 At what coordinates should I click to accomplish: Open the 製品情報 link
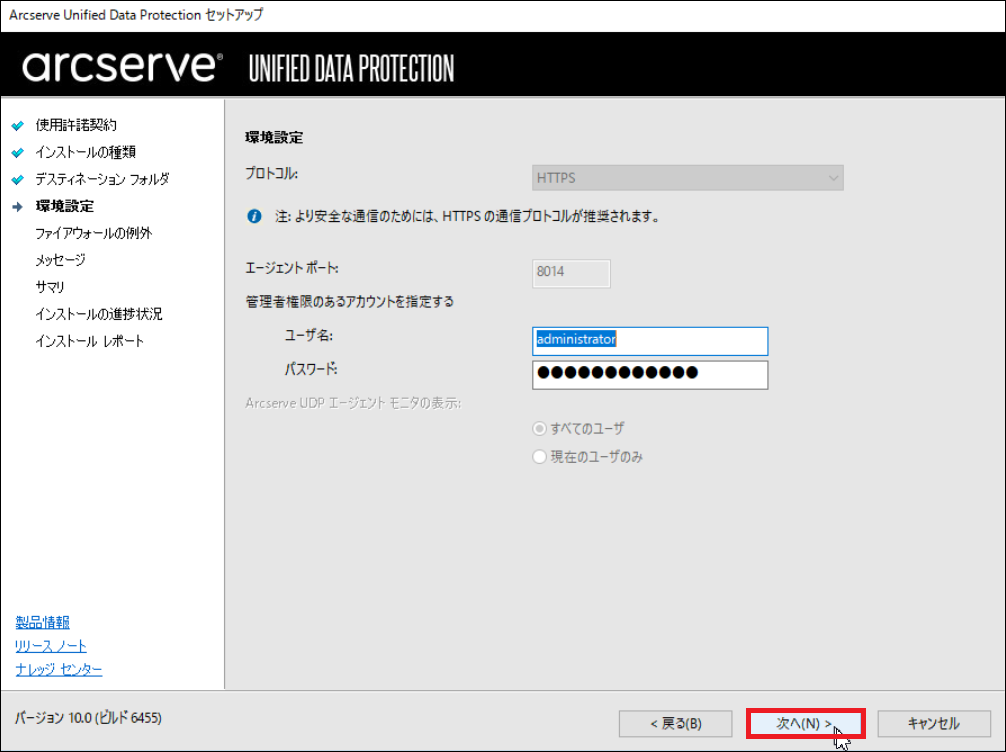(x=42, y=622)
